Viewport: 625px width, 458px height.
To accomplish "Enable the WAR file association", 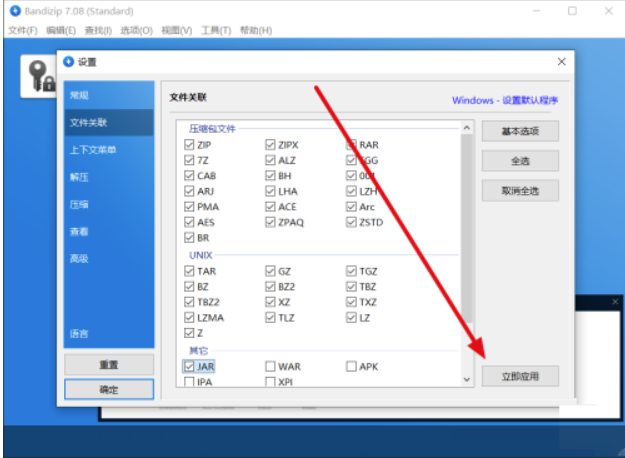I will [270, 366].
